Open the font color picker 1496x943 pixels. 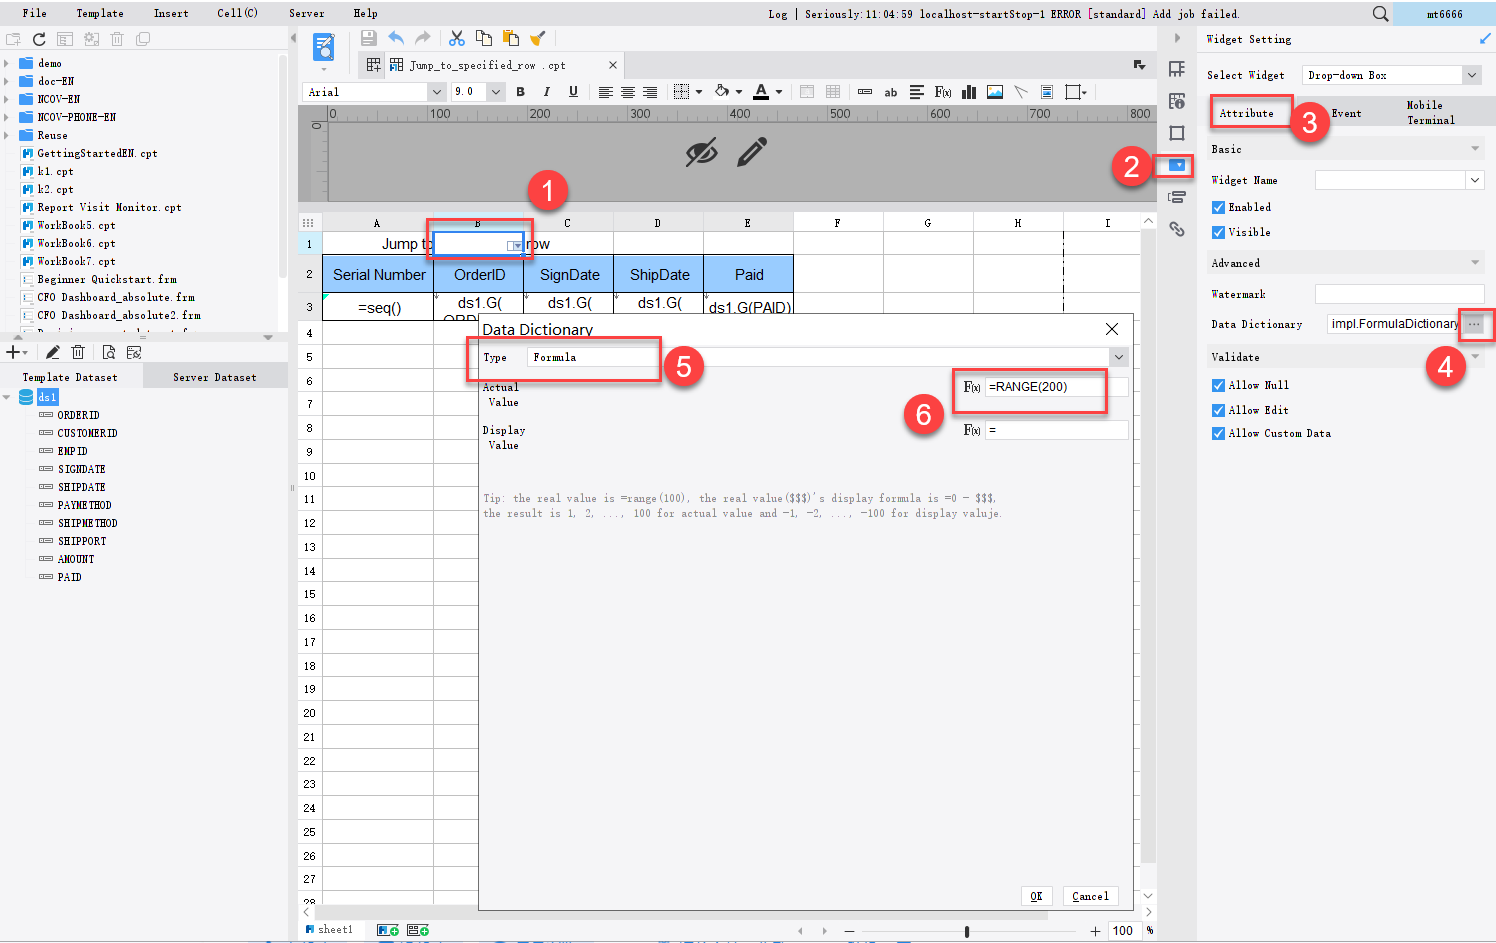coord(766,92)
